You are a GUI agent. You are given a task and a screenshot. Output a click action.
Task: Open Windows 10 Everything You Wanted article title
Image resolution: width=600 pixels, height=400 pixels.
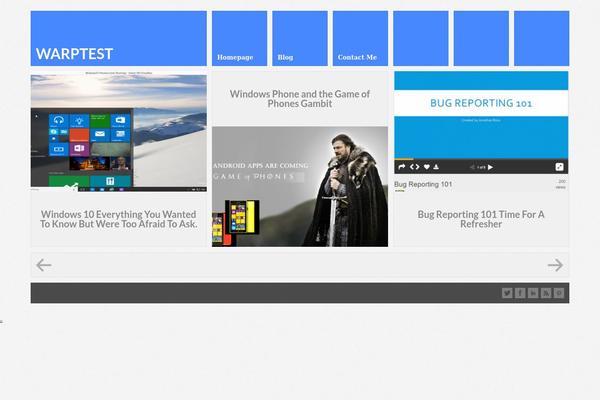119,219
